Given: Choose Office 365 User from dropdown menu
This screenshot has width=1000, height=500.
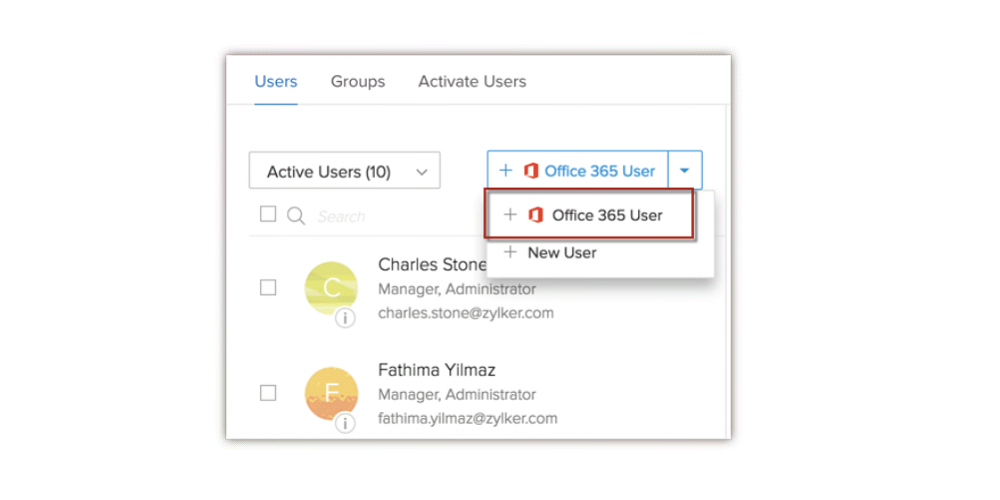Looking at the screenshot, I should (x=589, y=215).
